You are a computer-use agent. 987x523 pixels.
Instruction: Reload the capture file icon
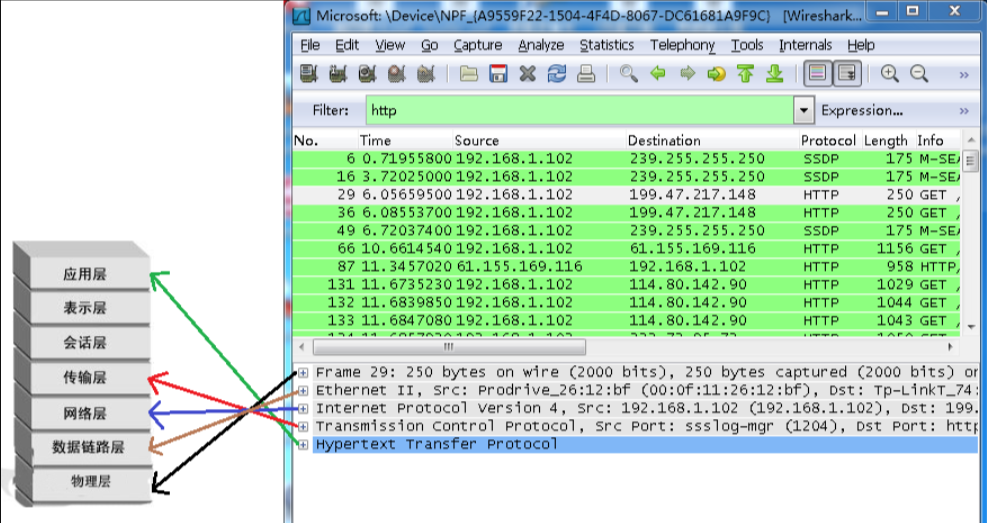tap(556, 74)
